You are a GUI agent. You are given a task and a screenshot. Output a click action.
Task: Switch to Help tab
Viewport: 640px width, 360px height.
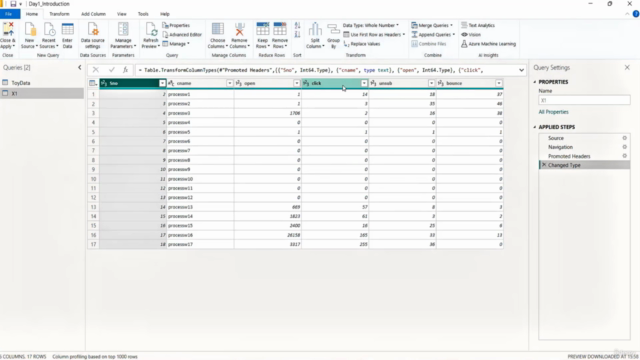pos(164,14)
